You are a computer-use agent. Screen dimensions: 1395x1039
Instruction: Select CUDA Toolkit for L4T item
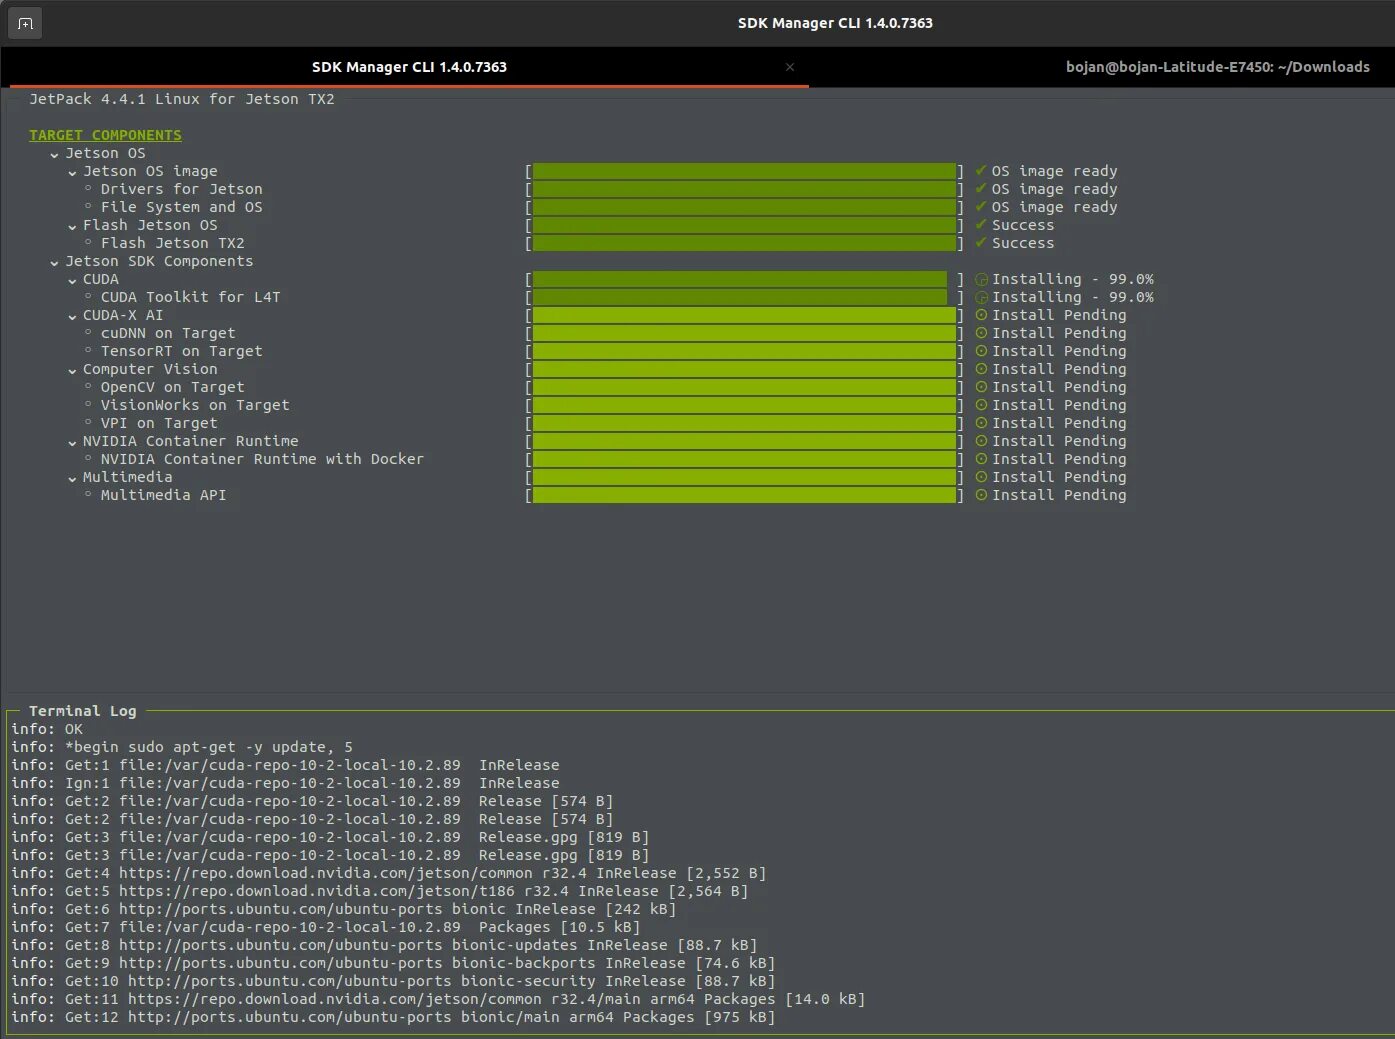[x=190, y=297]
